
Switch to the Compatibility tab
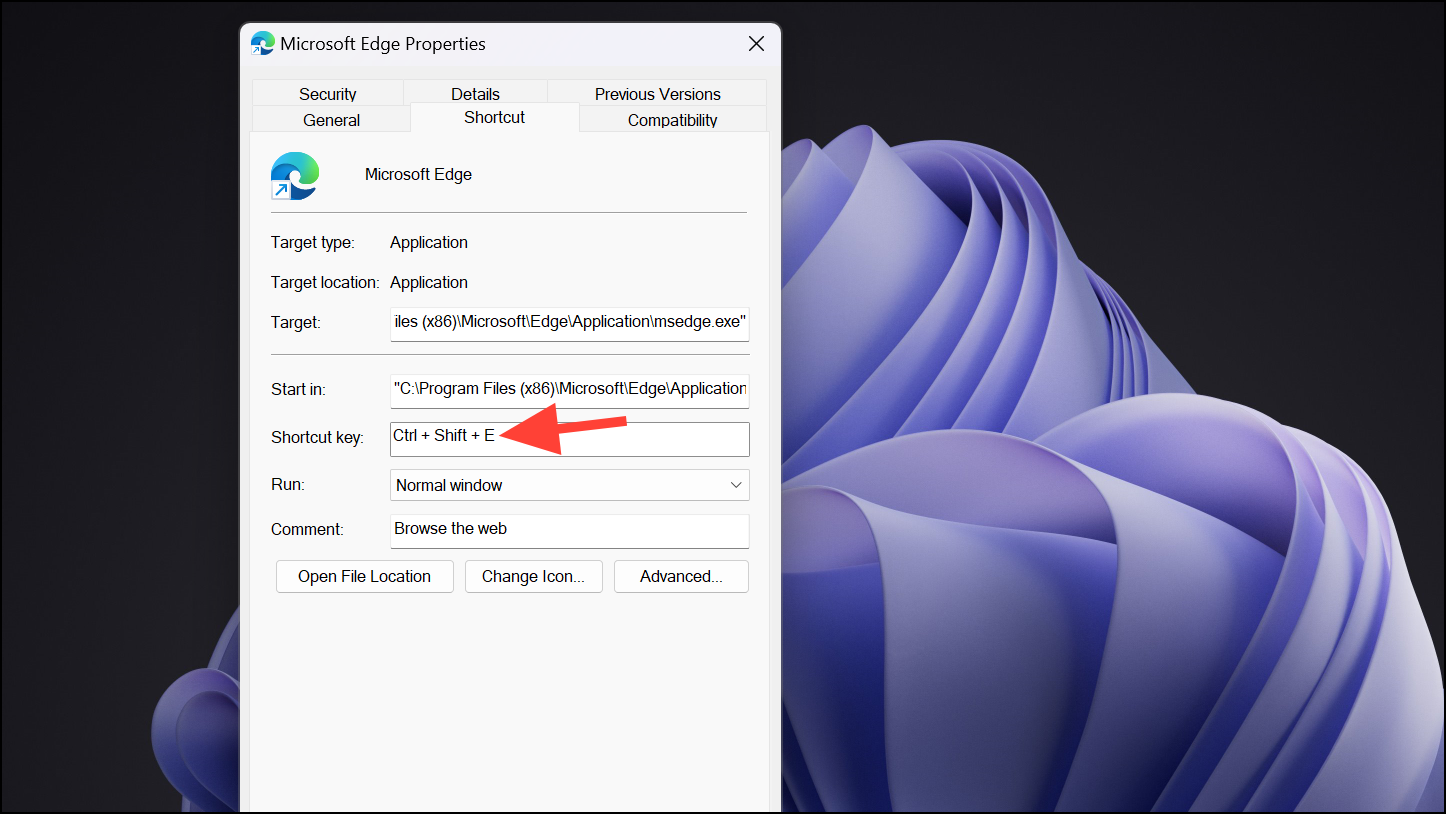point(671,119)
